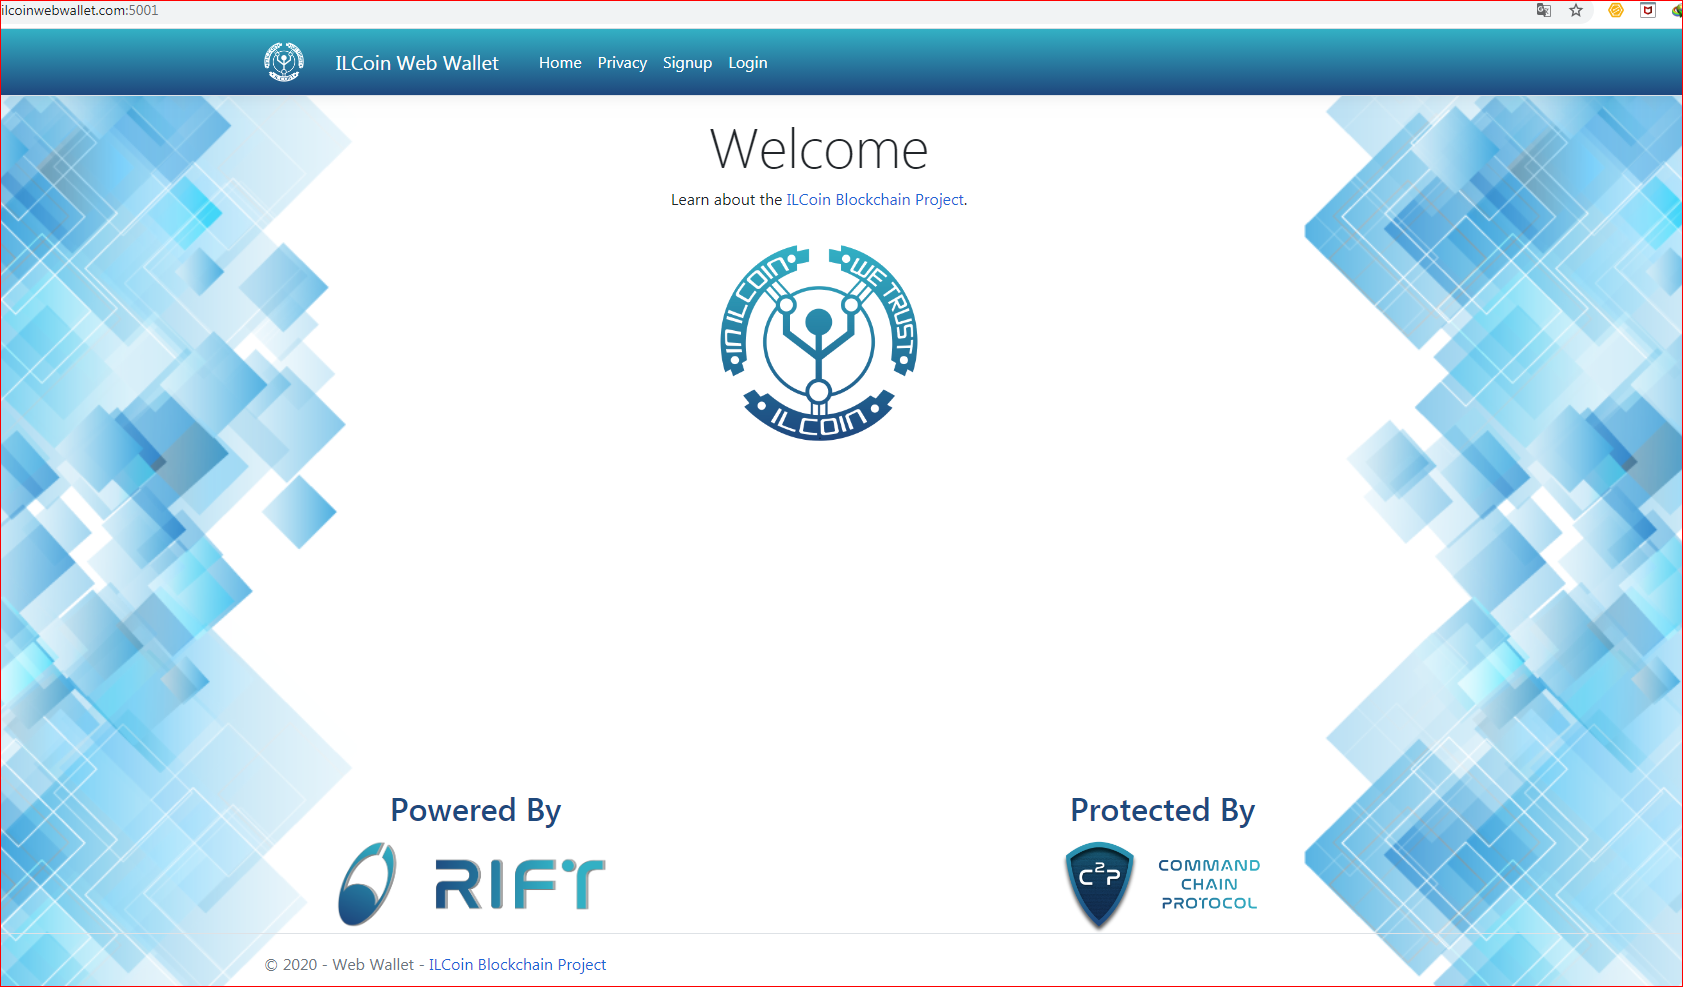Click the ILCoin logo in the navbar
Screen dimensions: 1683x987
coord(284,62)
